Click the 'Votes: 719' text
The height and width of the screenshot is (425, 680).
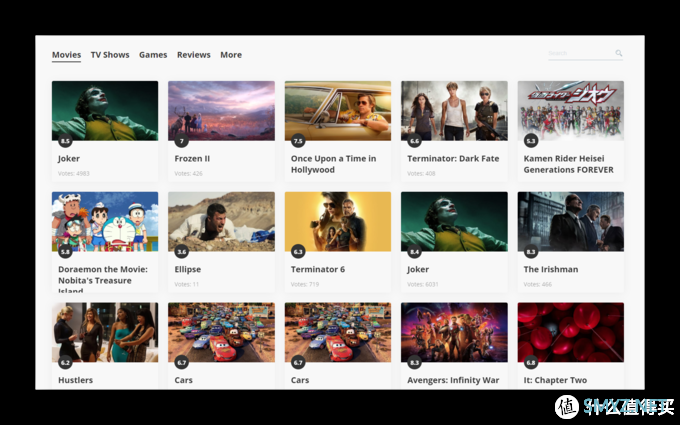point(305,284)
